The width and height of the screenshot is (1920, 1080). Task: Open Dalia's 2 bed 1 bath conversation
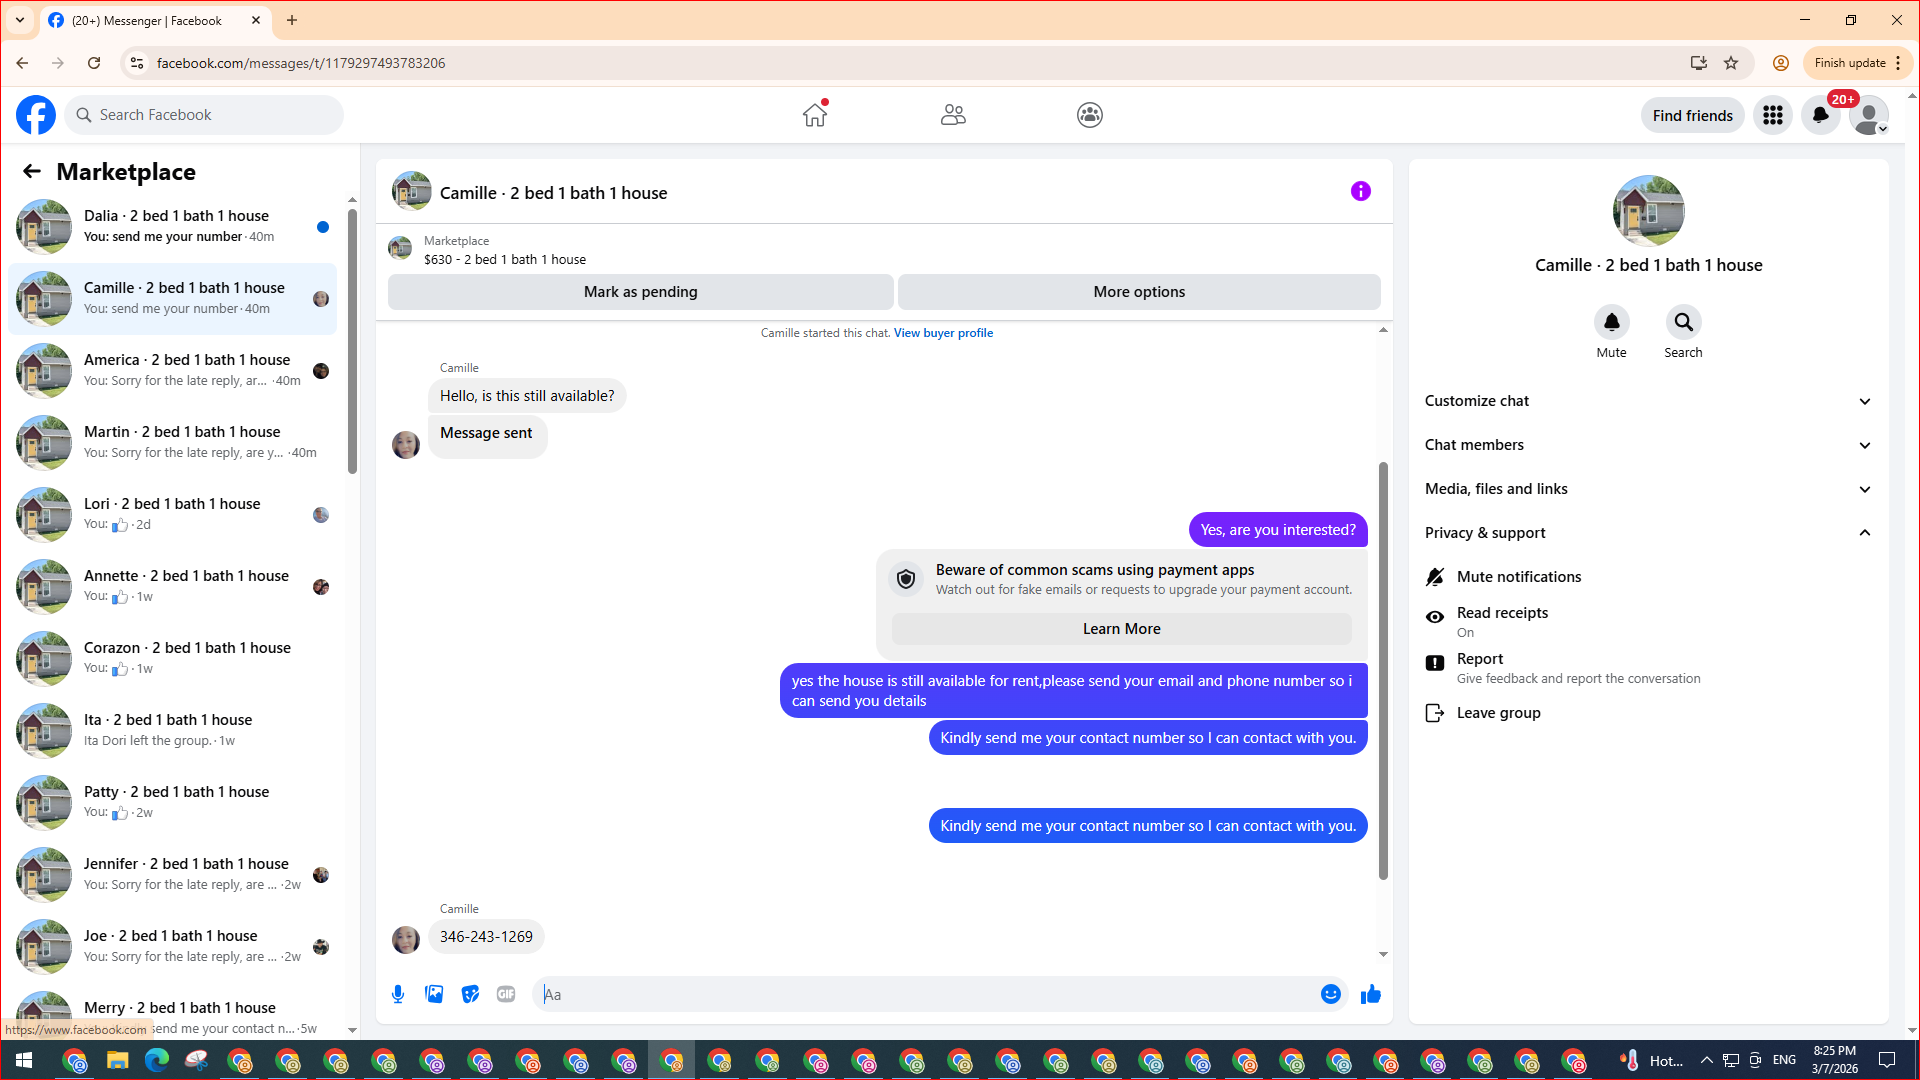[x=172, y=227]
